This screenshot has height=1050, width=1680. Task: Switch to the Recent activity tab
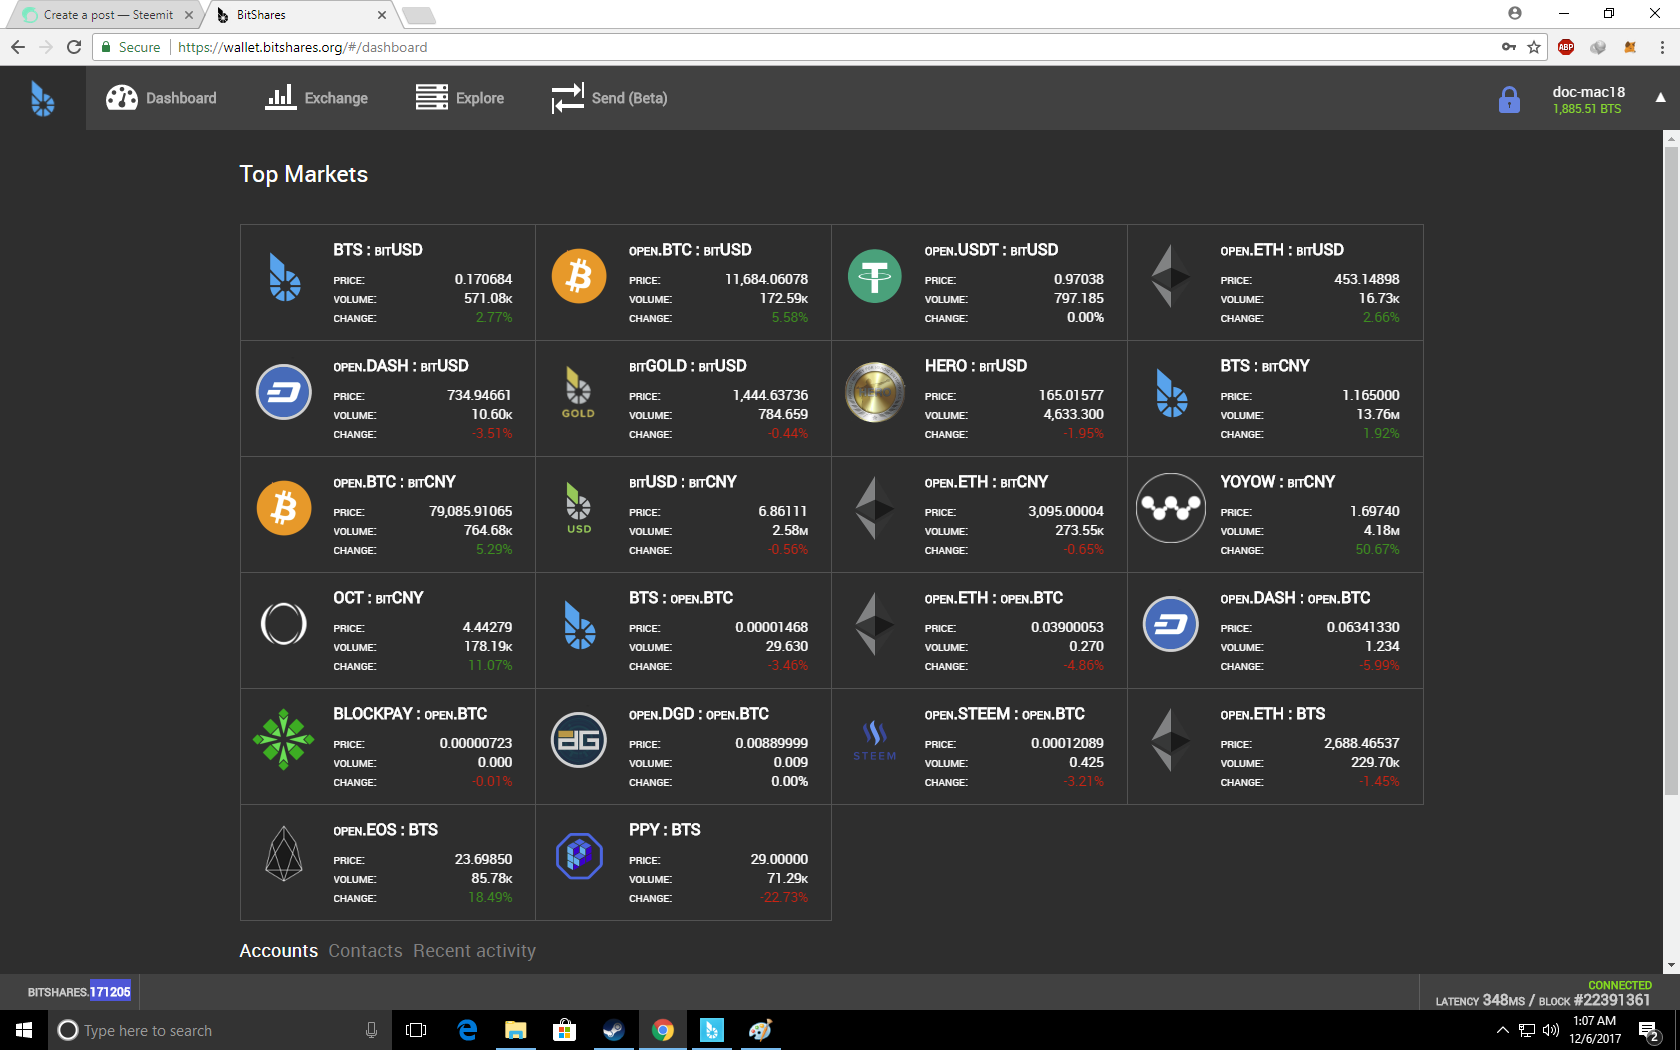point(475,951)
